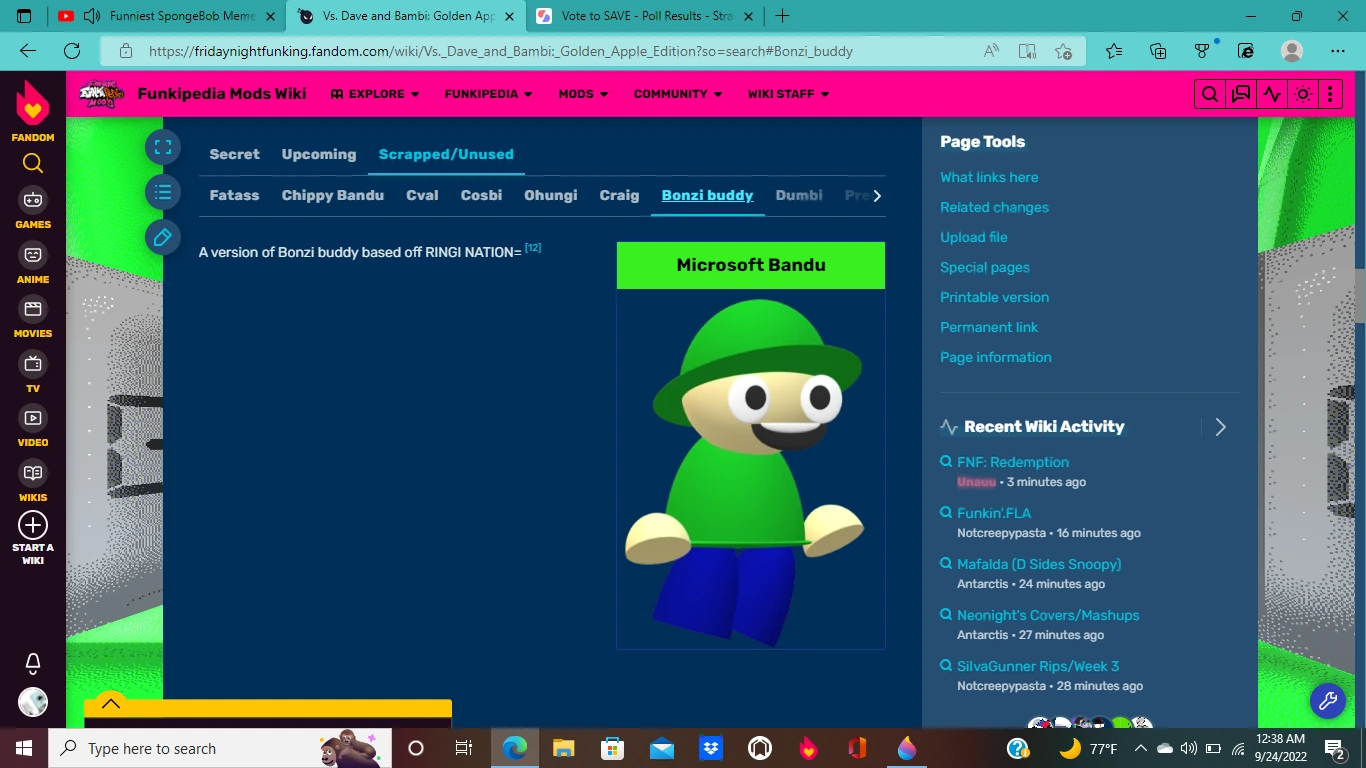Click the admin dashboard sun icon
The width and height of the screenshot is (1366, 768).
[1302, 93]
